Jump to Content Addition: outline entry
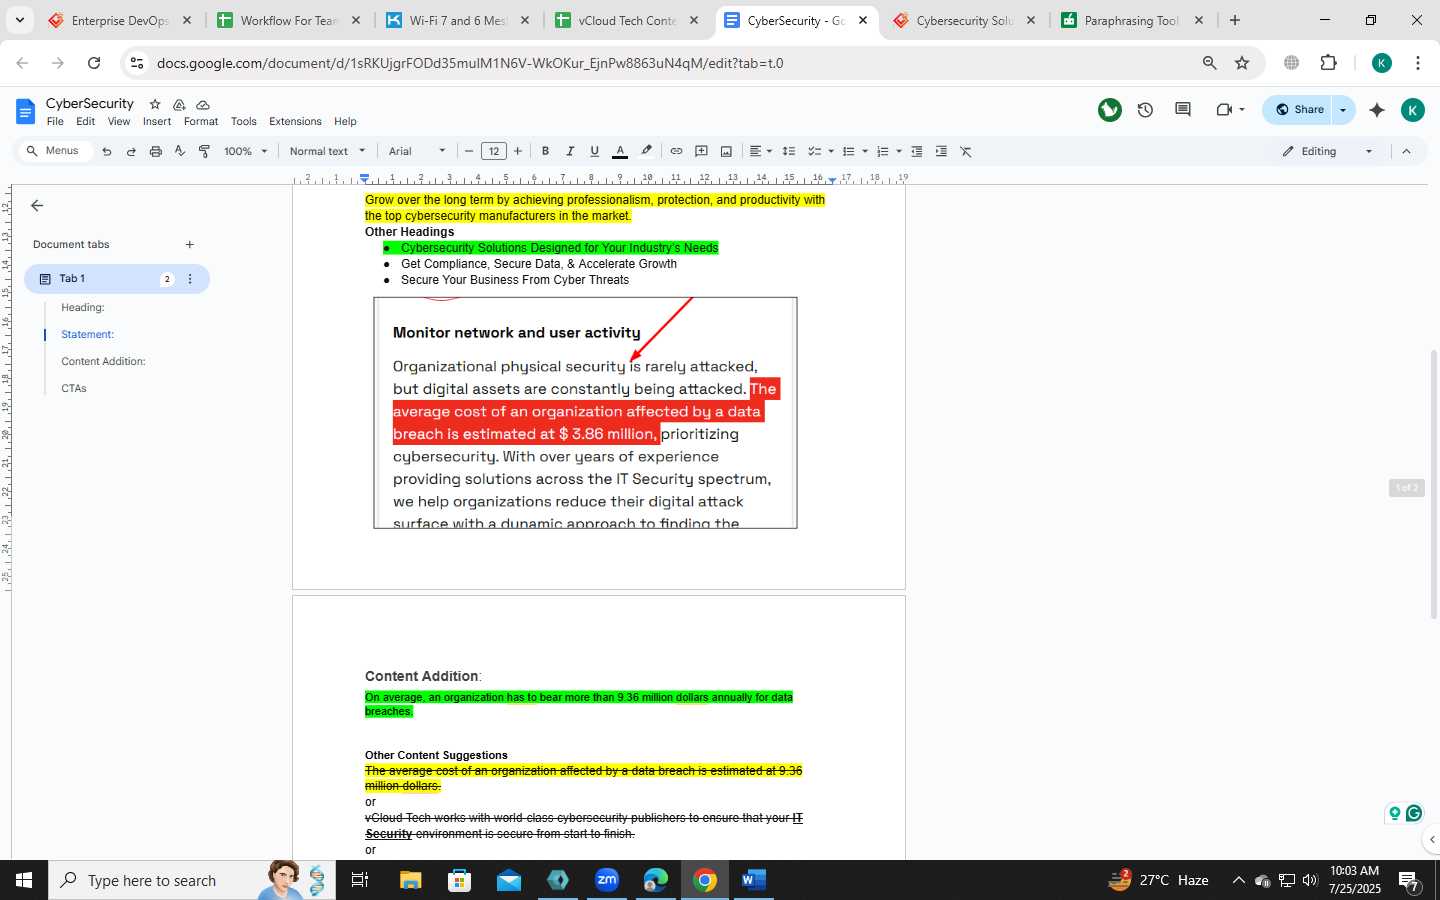 [x=103, y=361]
